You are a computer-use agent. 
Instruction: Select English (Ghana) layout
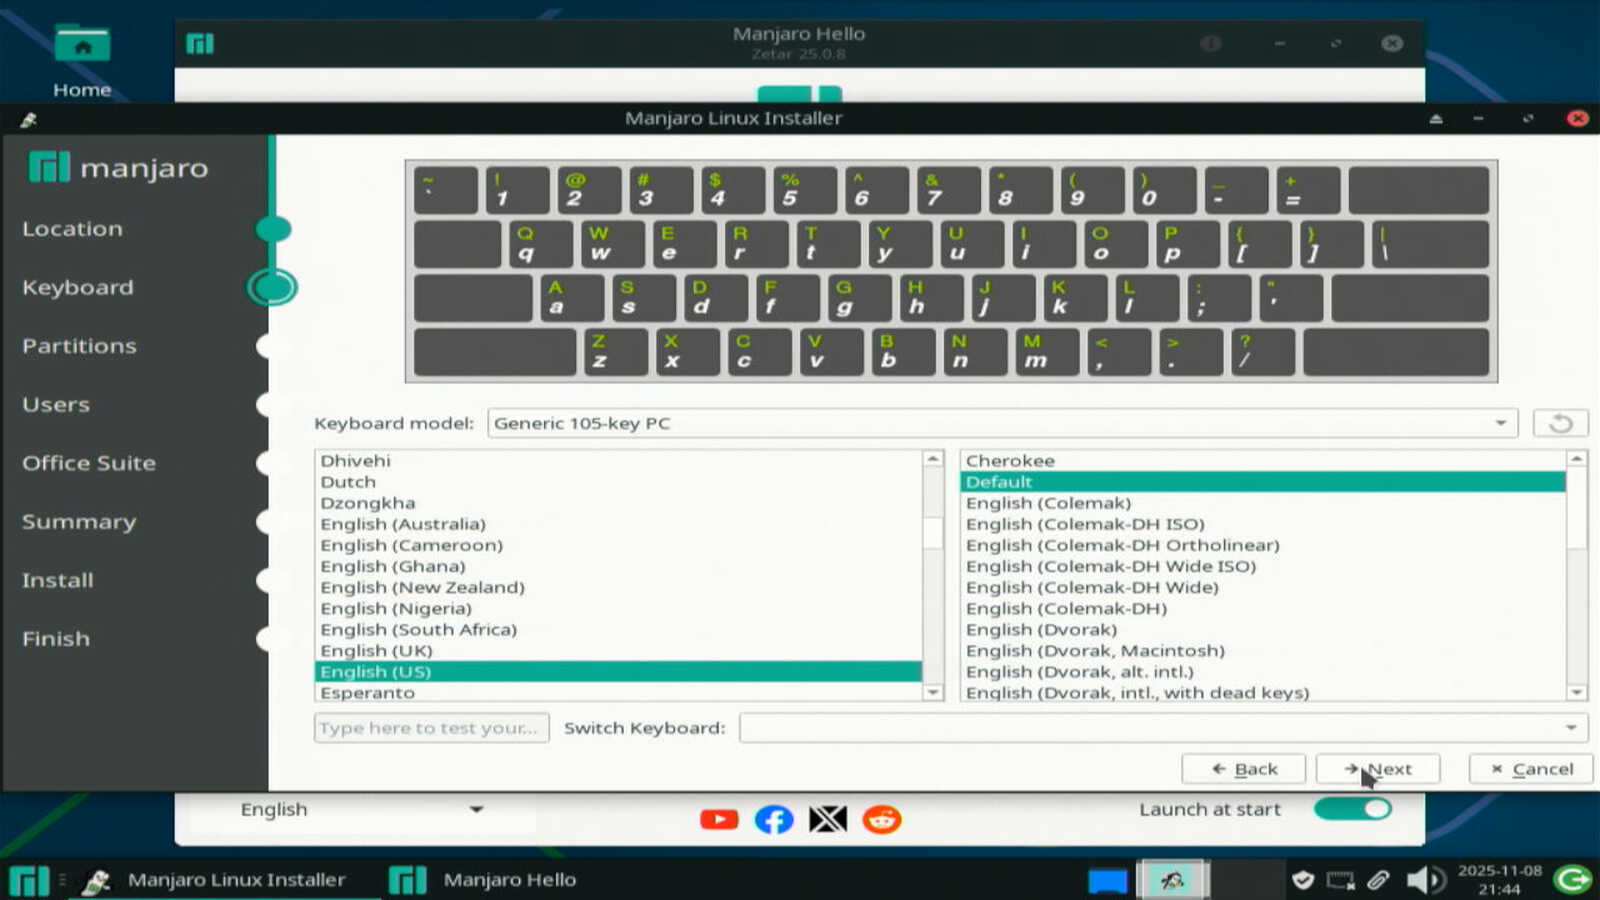618,566
